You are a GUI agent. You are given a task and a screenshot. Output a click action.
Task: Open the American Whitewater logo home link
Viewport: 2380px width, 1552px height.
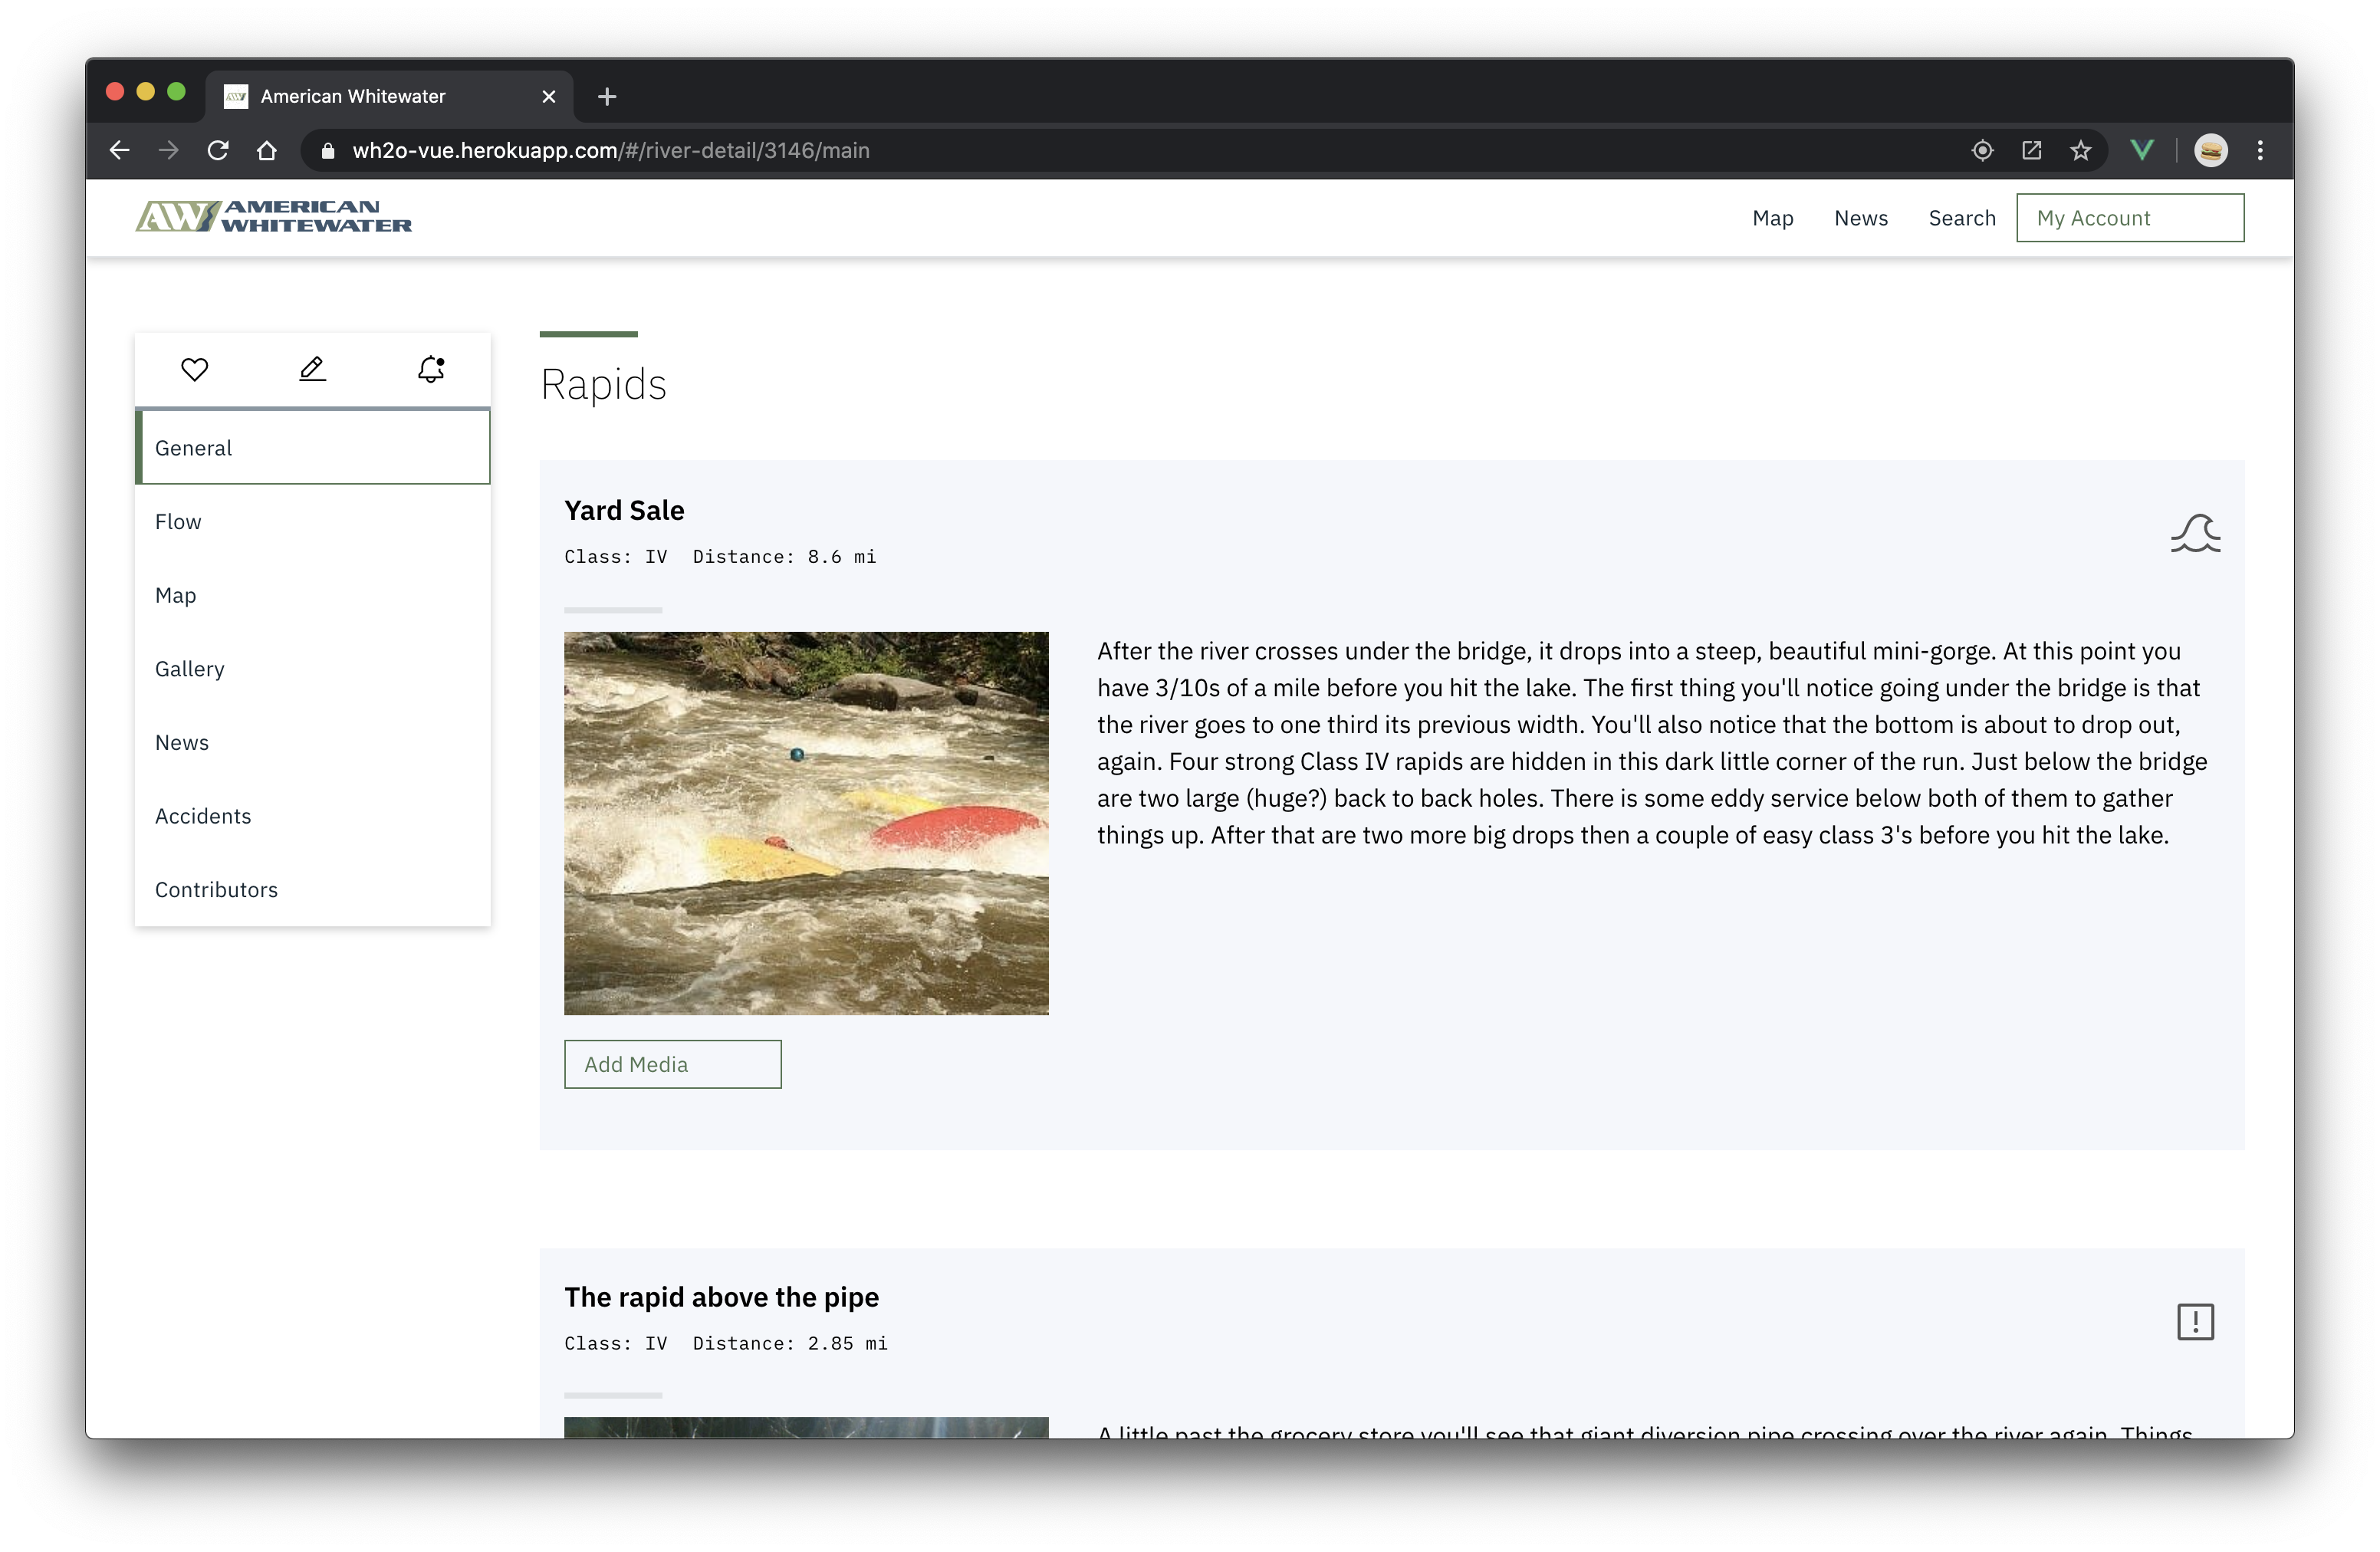pos(274,216)
